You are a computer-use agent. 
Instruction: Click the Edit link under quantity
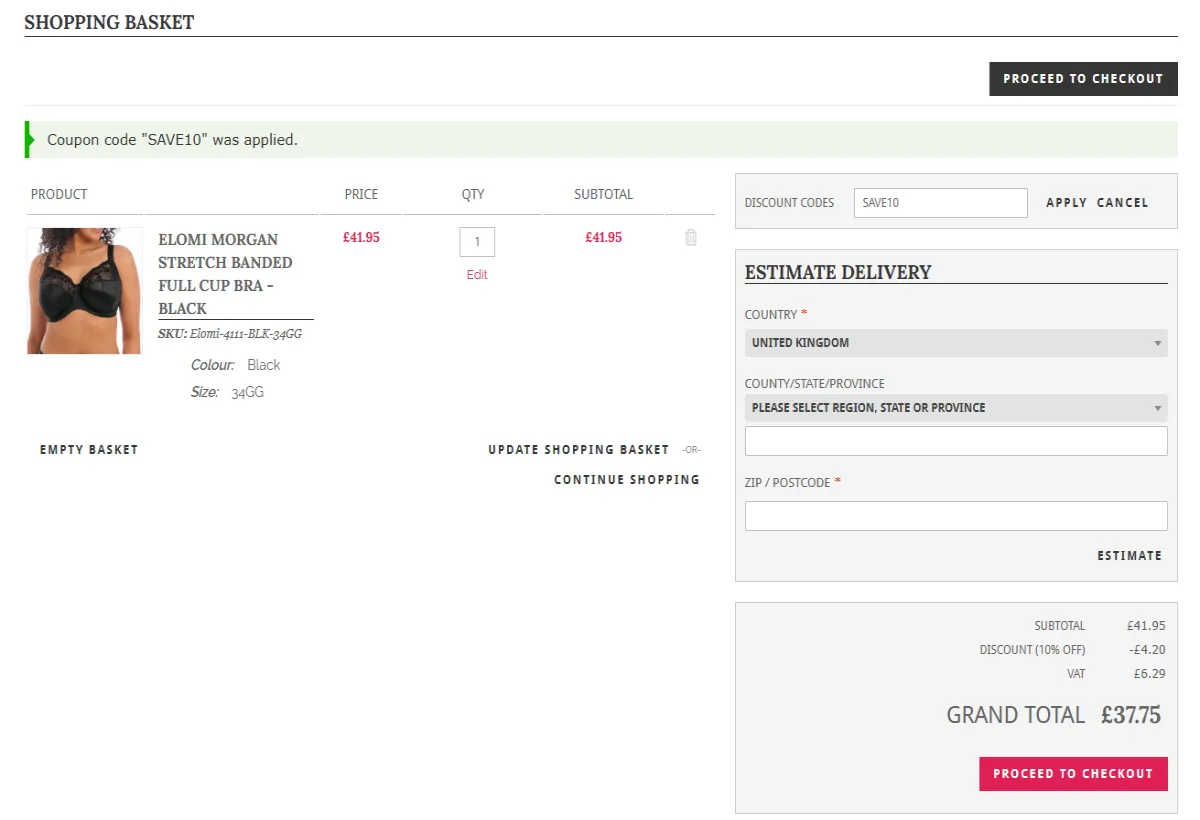(x=477, y=275)
